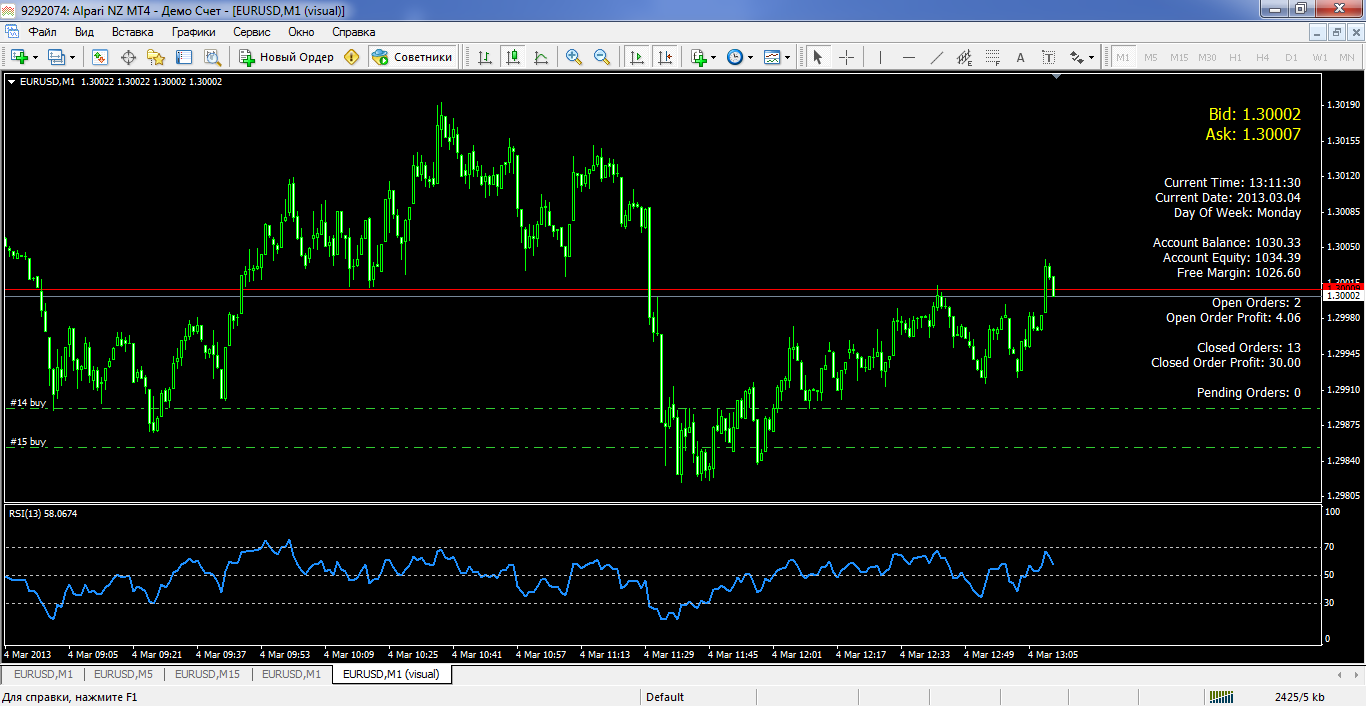This screenshot has width=1366, height=706.
Task: Click the Новый Ордер button
Action: 286,57
